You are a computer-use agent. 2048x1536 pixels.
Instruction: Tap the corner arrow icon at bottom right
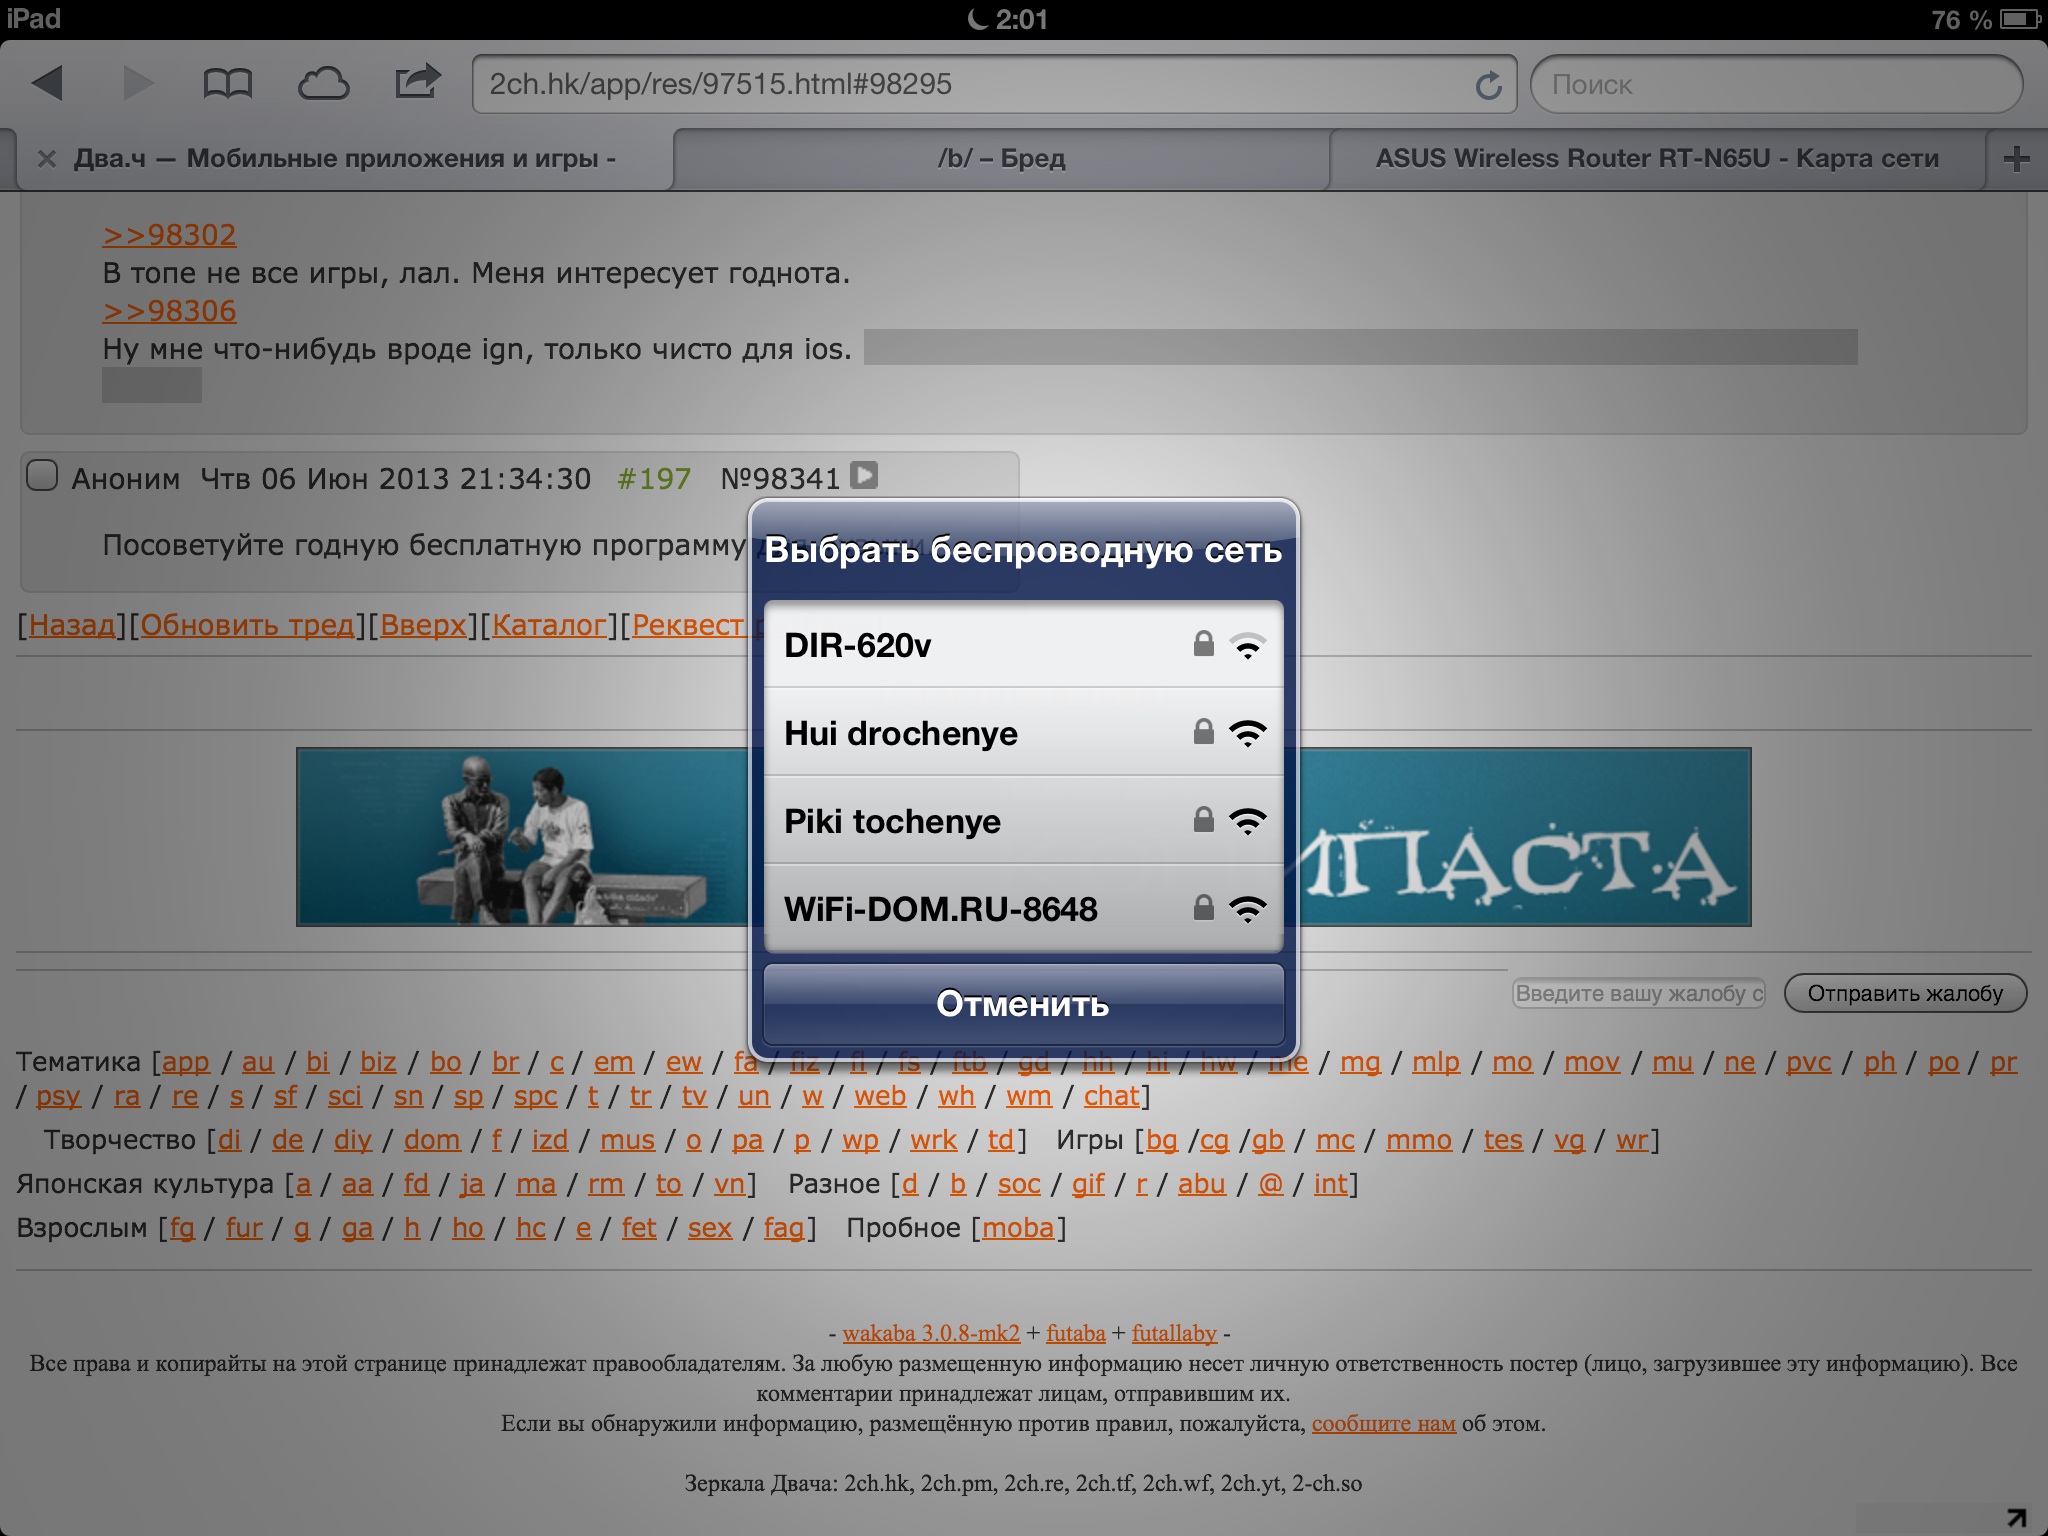pyautogui.click(x=2017, y=1518)
